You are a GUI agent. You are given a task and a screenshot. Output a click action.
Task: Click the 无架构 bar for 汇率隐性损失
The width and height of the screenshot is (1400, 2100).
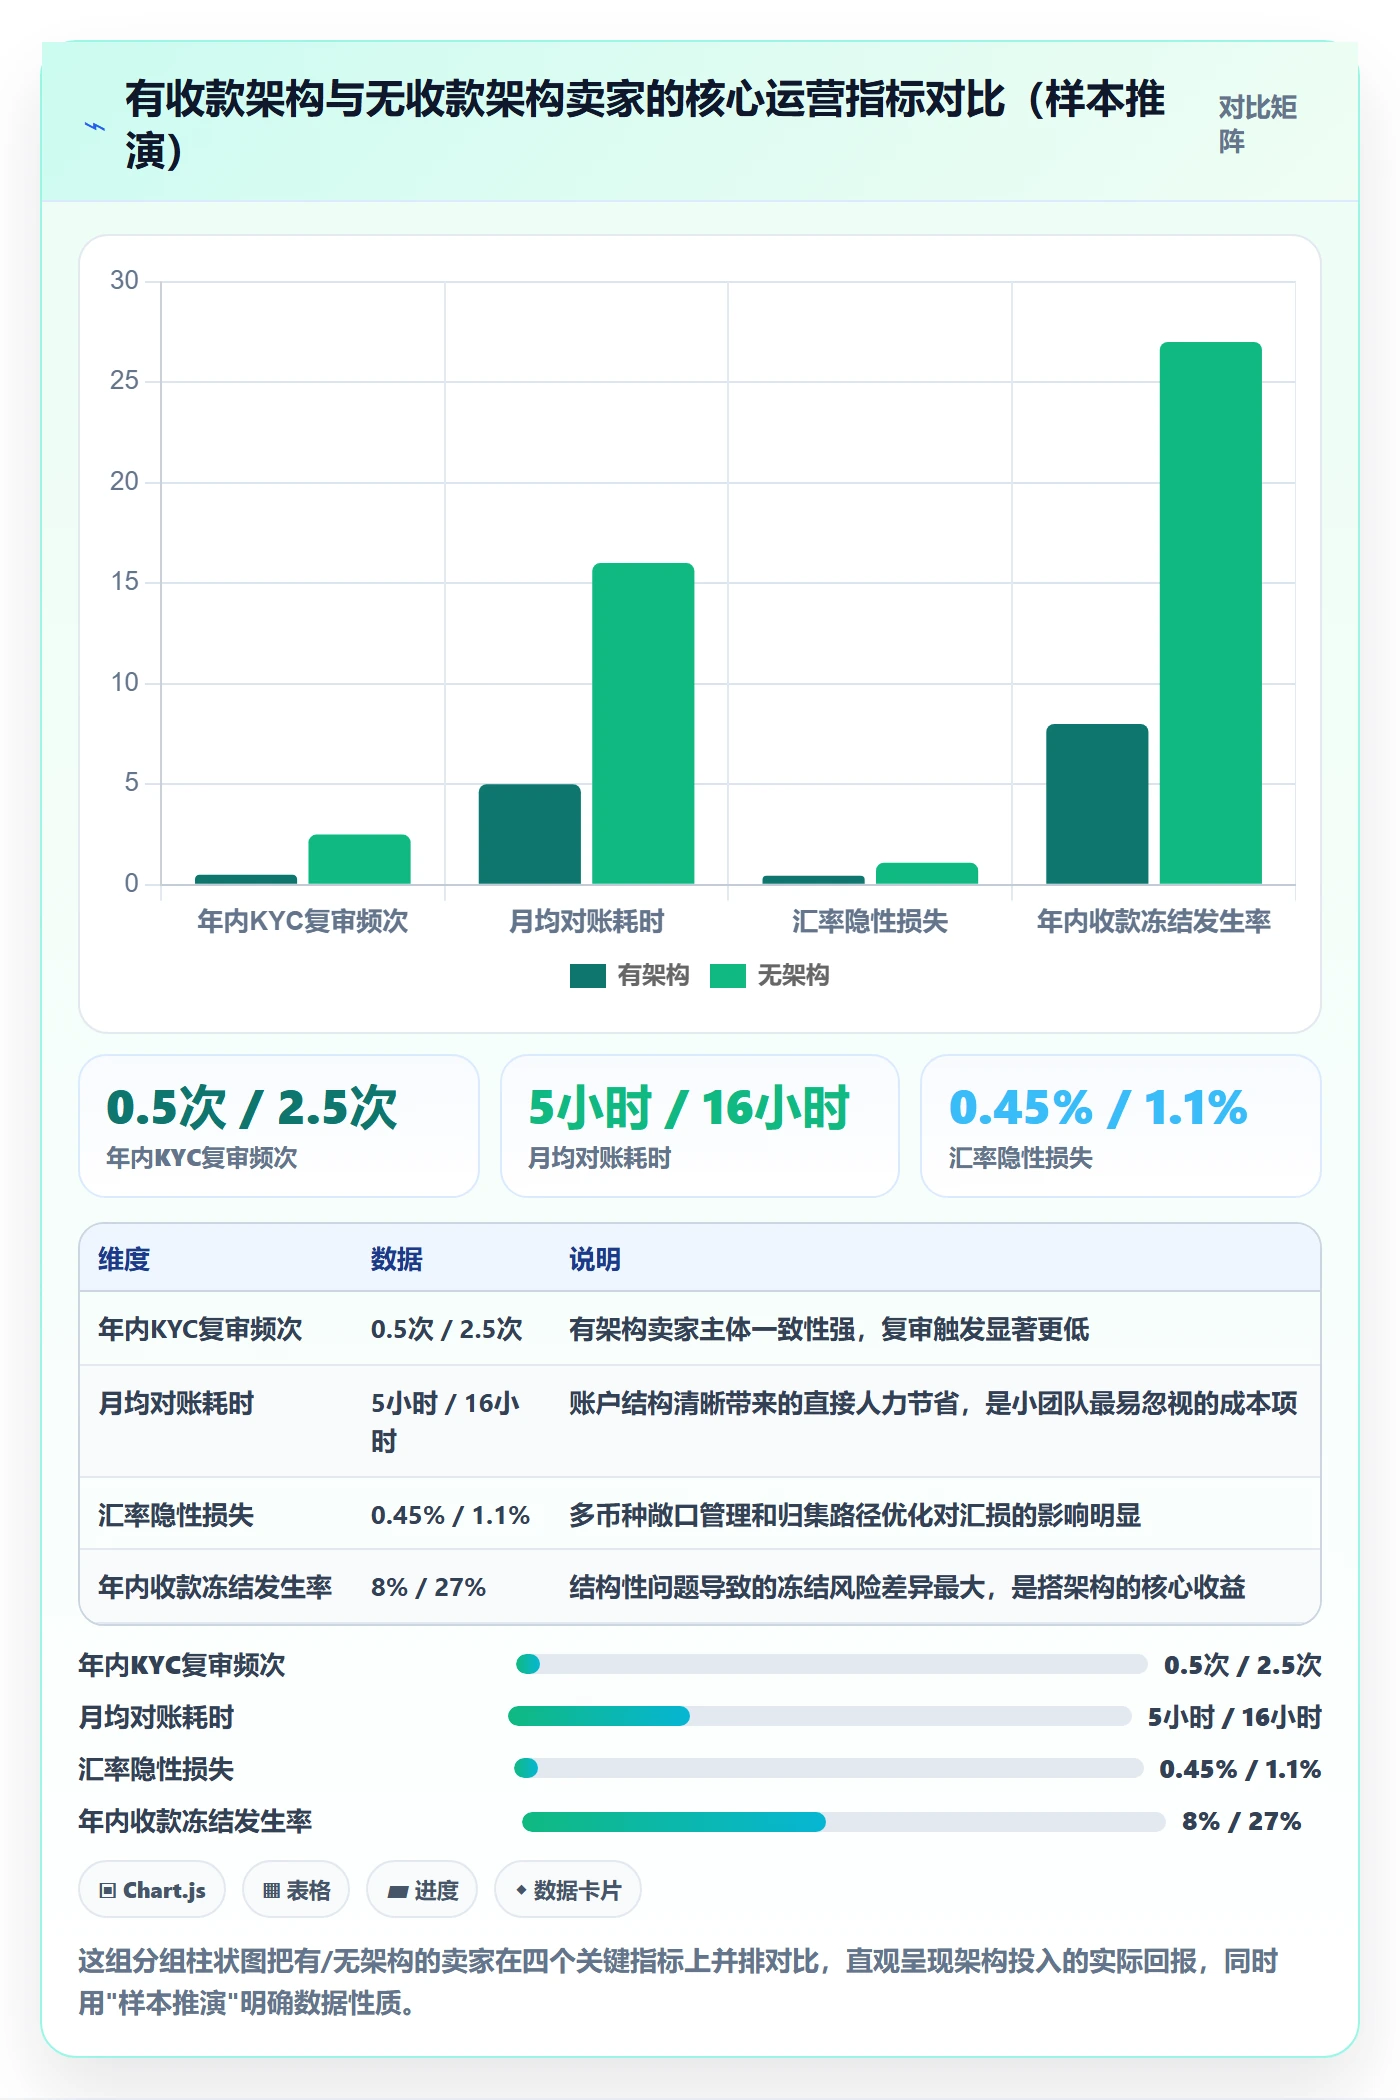(x=927, y=873)
